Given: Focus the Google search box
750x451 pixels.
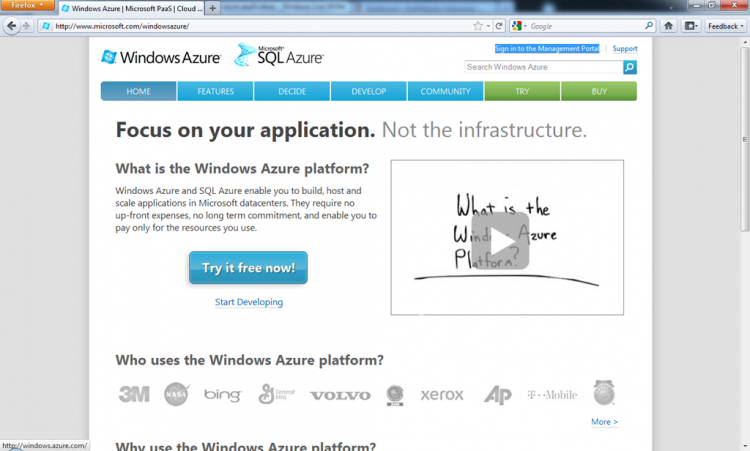Looking at the screenshot, I should point(585,26).
